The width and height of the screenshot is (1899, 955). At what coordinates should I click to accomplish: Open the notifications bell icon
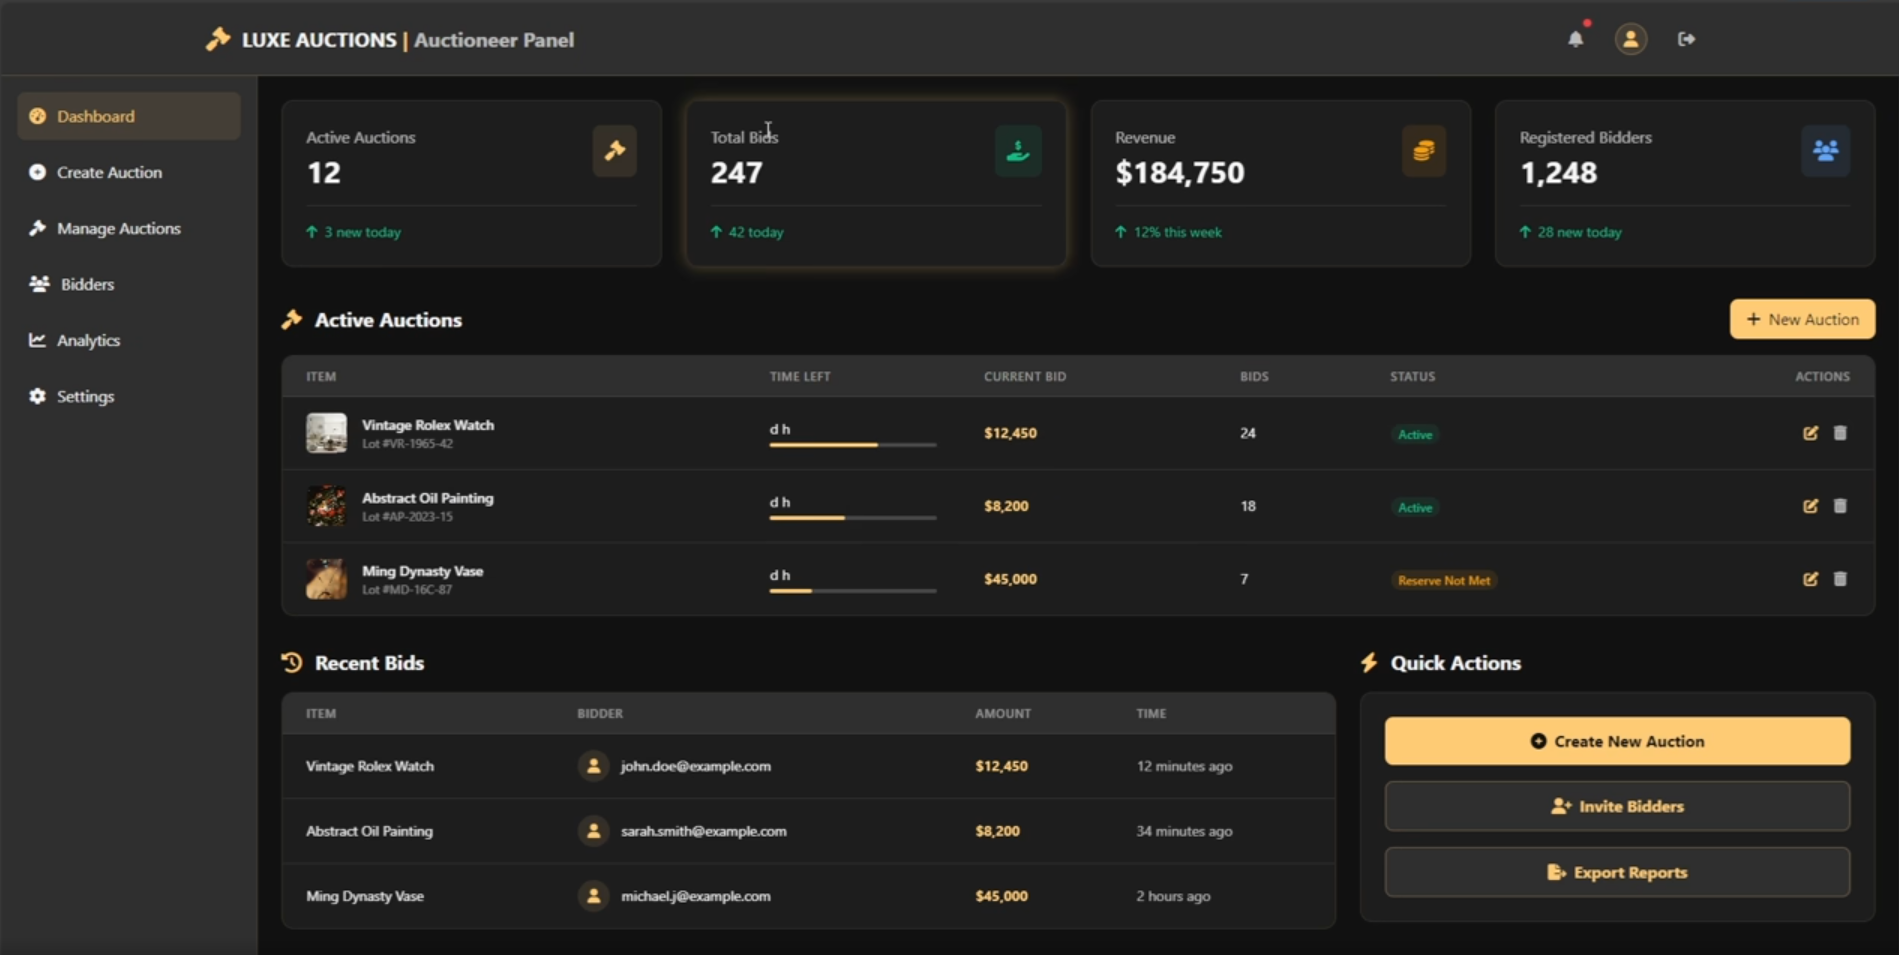point(1575,39)
